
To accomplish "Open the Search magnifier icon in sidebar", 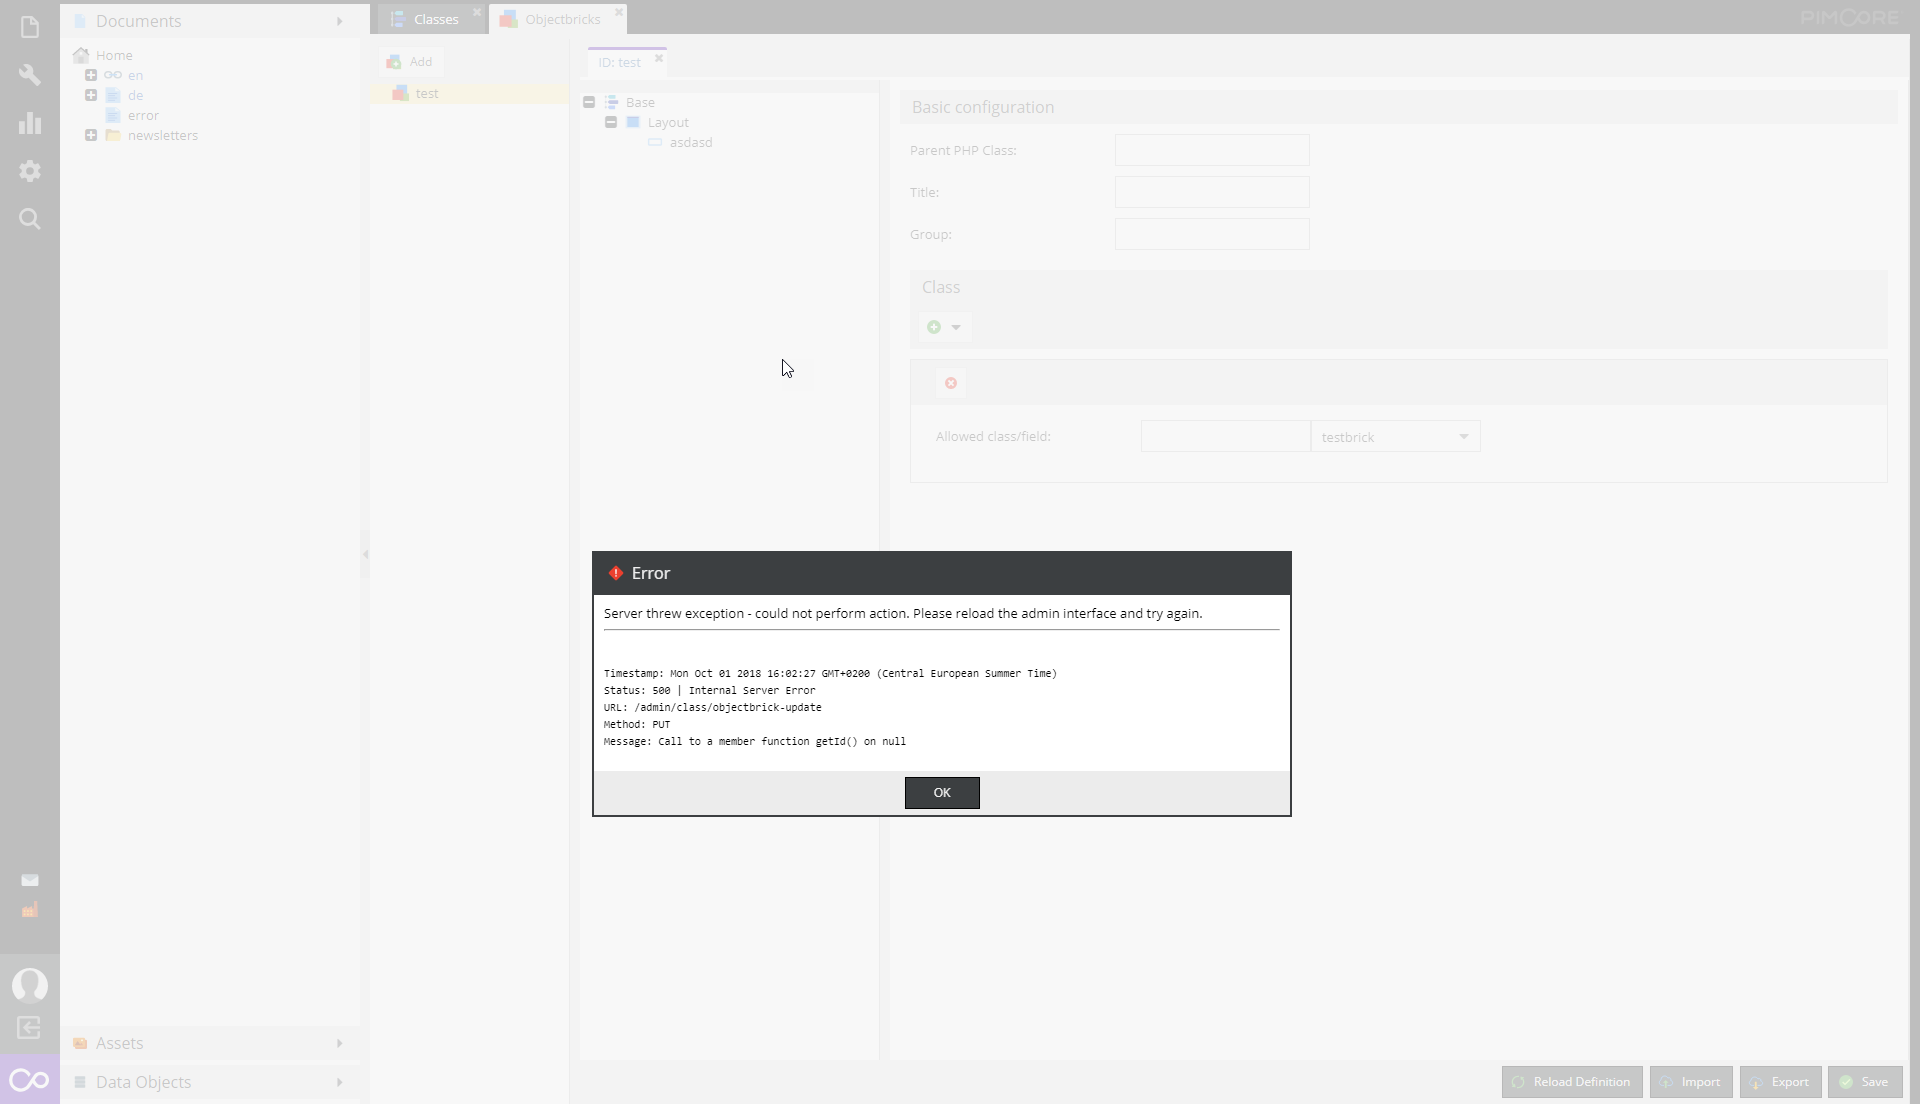I will point(30,219).
